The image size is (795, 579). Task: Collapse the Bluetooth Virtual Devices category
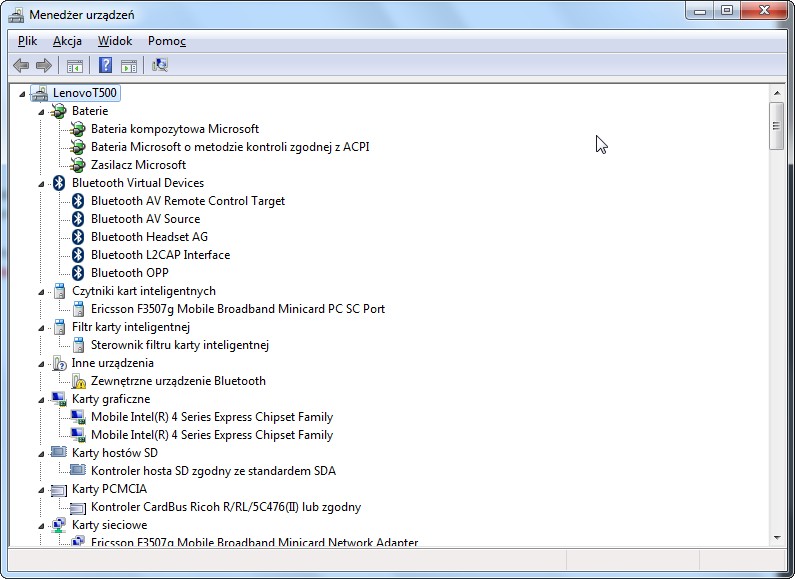[42, 184]
